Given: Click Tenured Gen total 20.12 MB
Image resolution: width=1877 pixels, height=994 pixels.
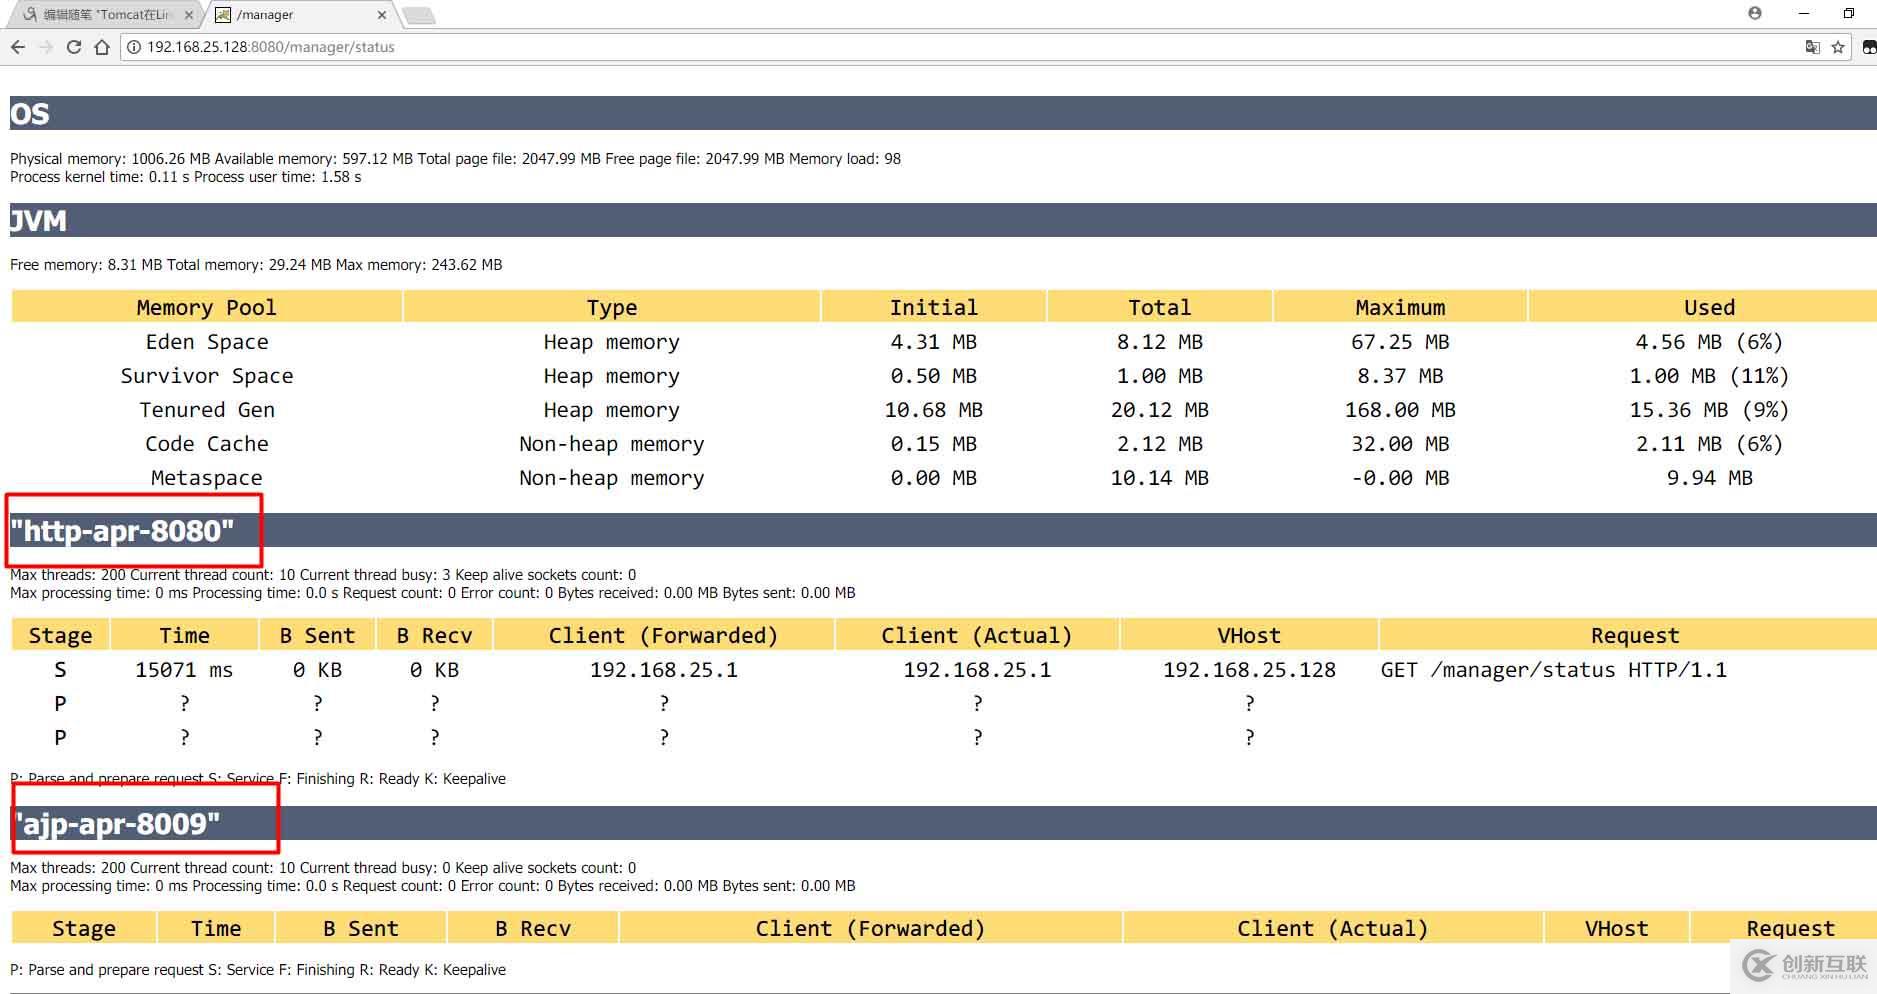Looking at the screenshot, I should [1160, 410].
